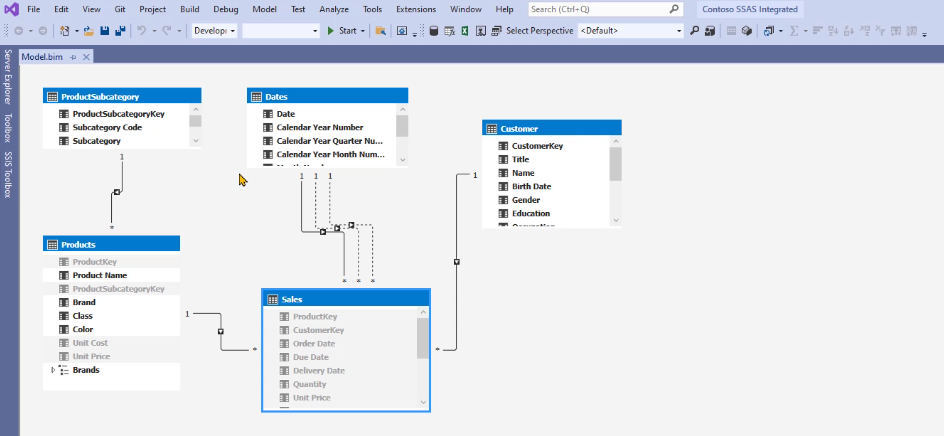Open the Server Explorer side tab
This screenshot has height=436, width=944.
tap(8, 77)
